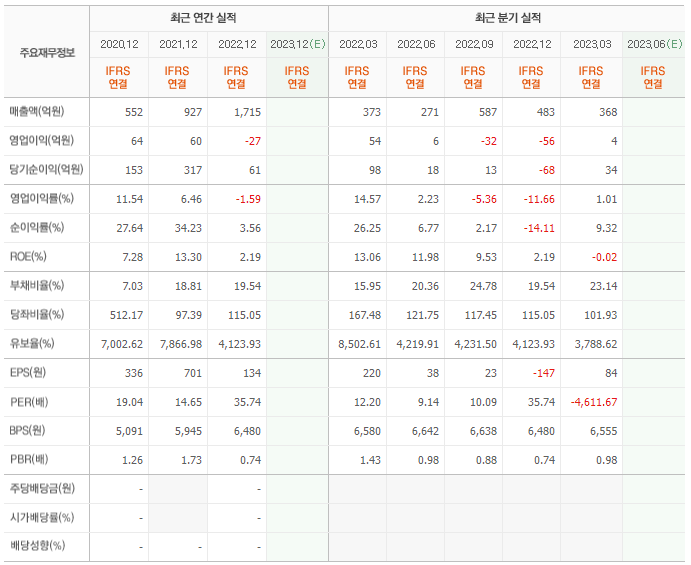Image resolution: width=691 pixels, height=565 pixels.
Task: Select the 주요재무정보 header cell
Action: tap(47, 53)
